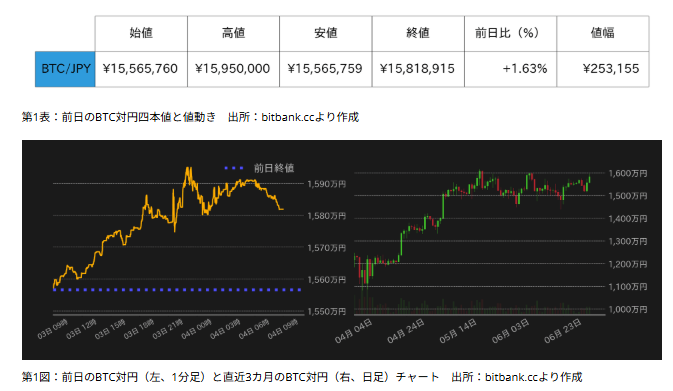Viewport: 673px width, 391px height.
Task: Click the blue BTC/JPY row header cell
Action: coord(65,69)
